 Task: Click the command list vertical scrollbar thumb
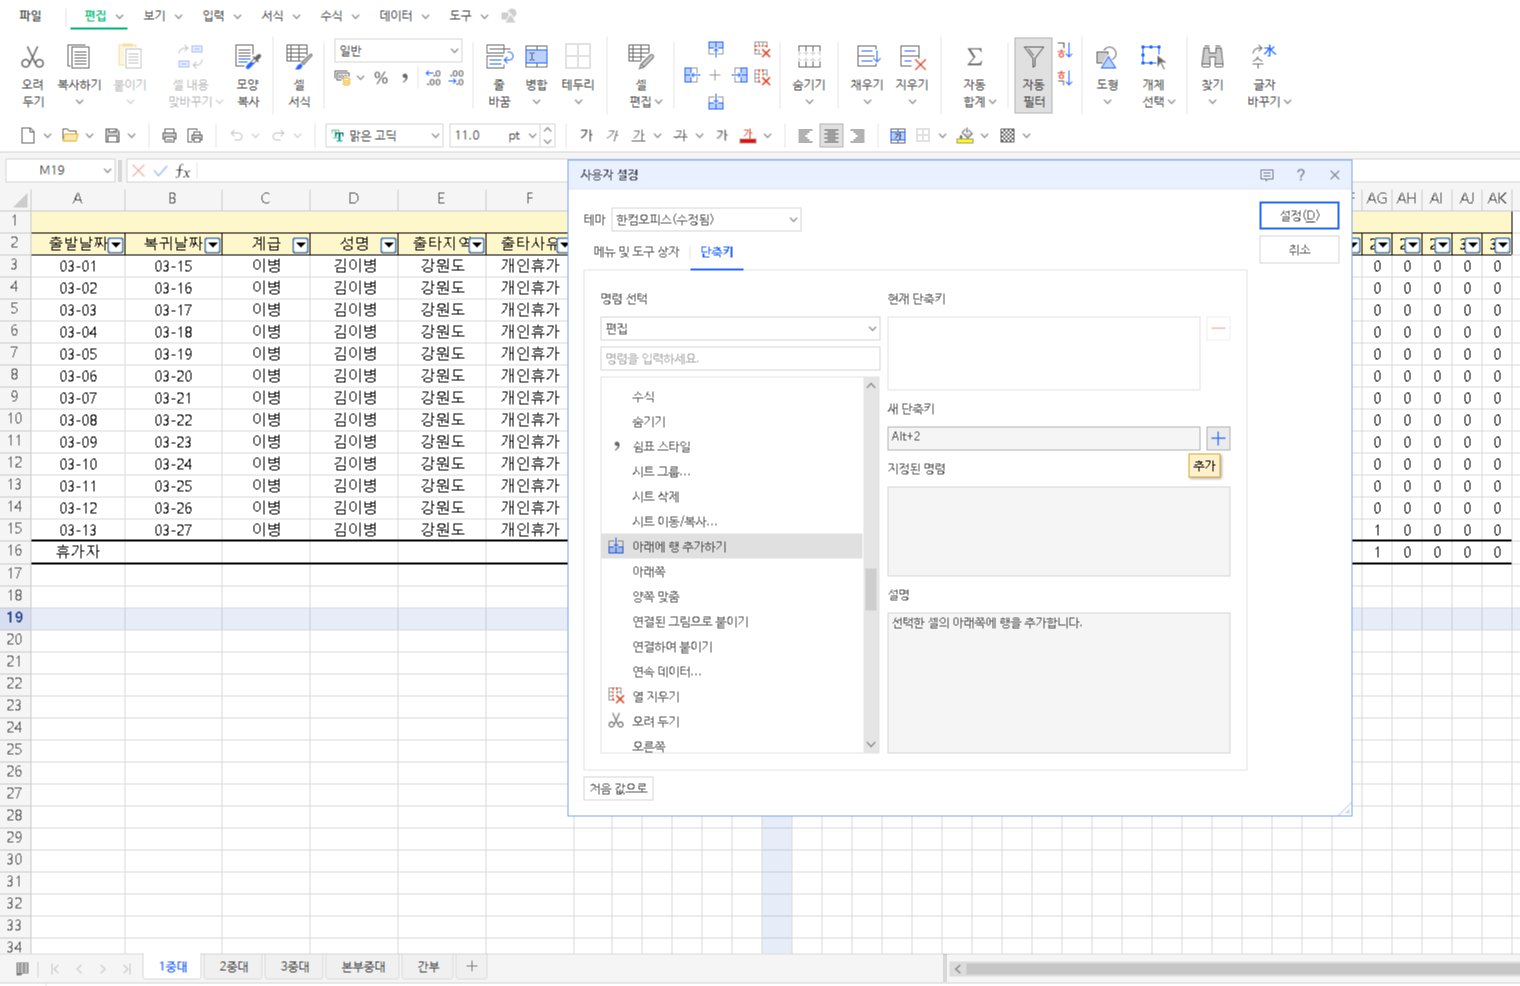(870, 588)
